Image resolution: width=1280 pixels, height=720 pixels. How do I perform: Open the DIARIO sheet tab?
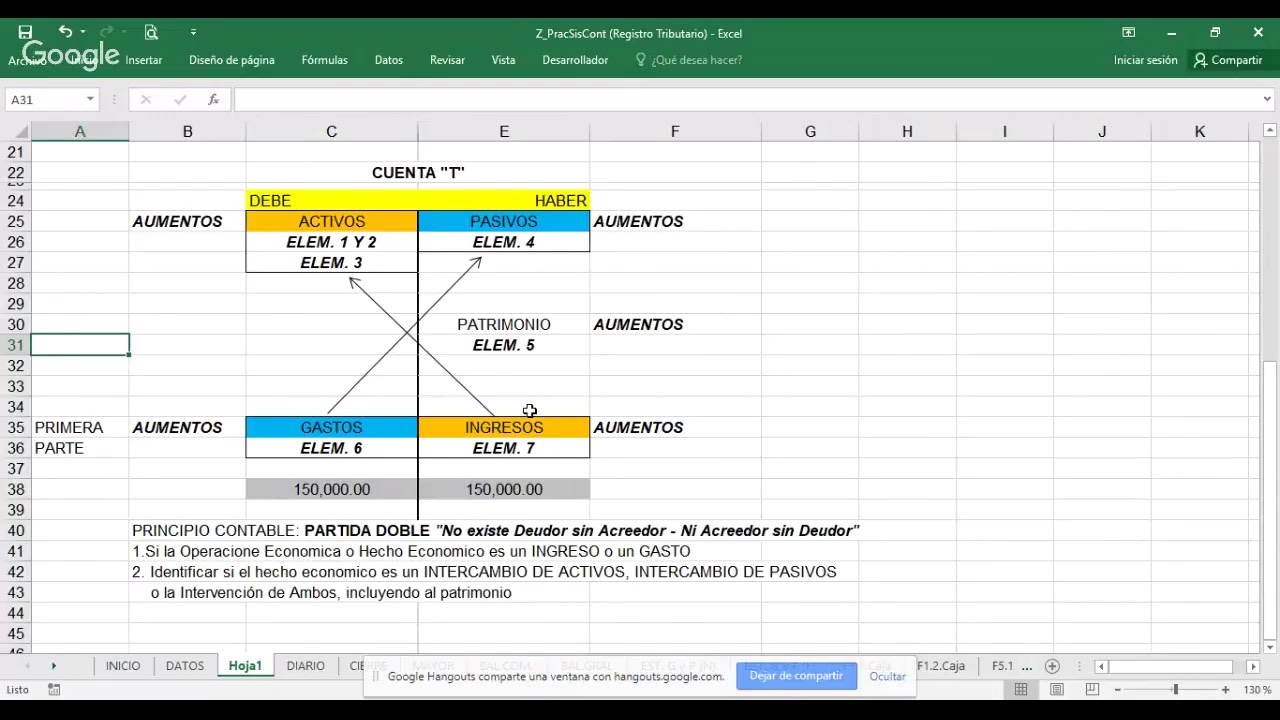tap(305, 666)
